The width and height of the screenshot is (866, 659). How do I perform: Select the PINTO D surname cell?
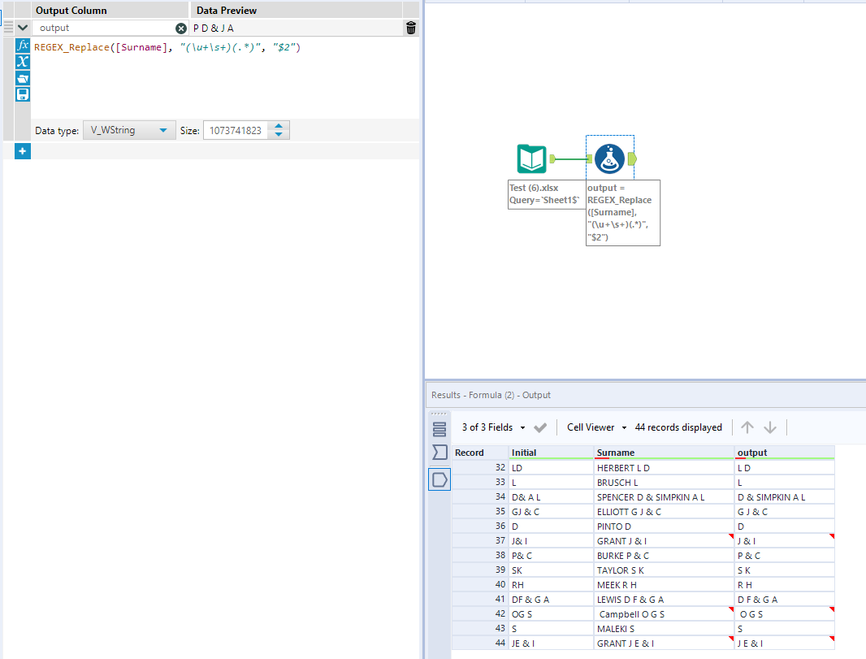click(x=664, y=526)
